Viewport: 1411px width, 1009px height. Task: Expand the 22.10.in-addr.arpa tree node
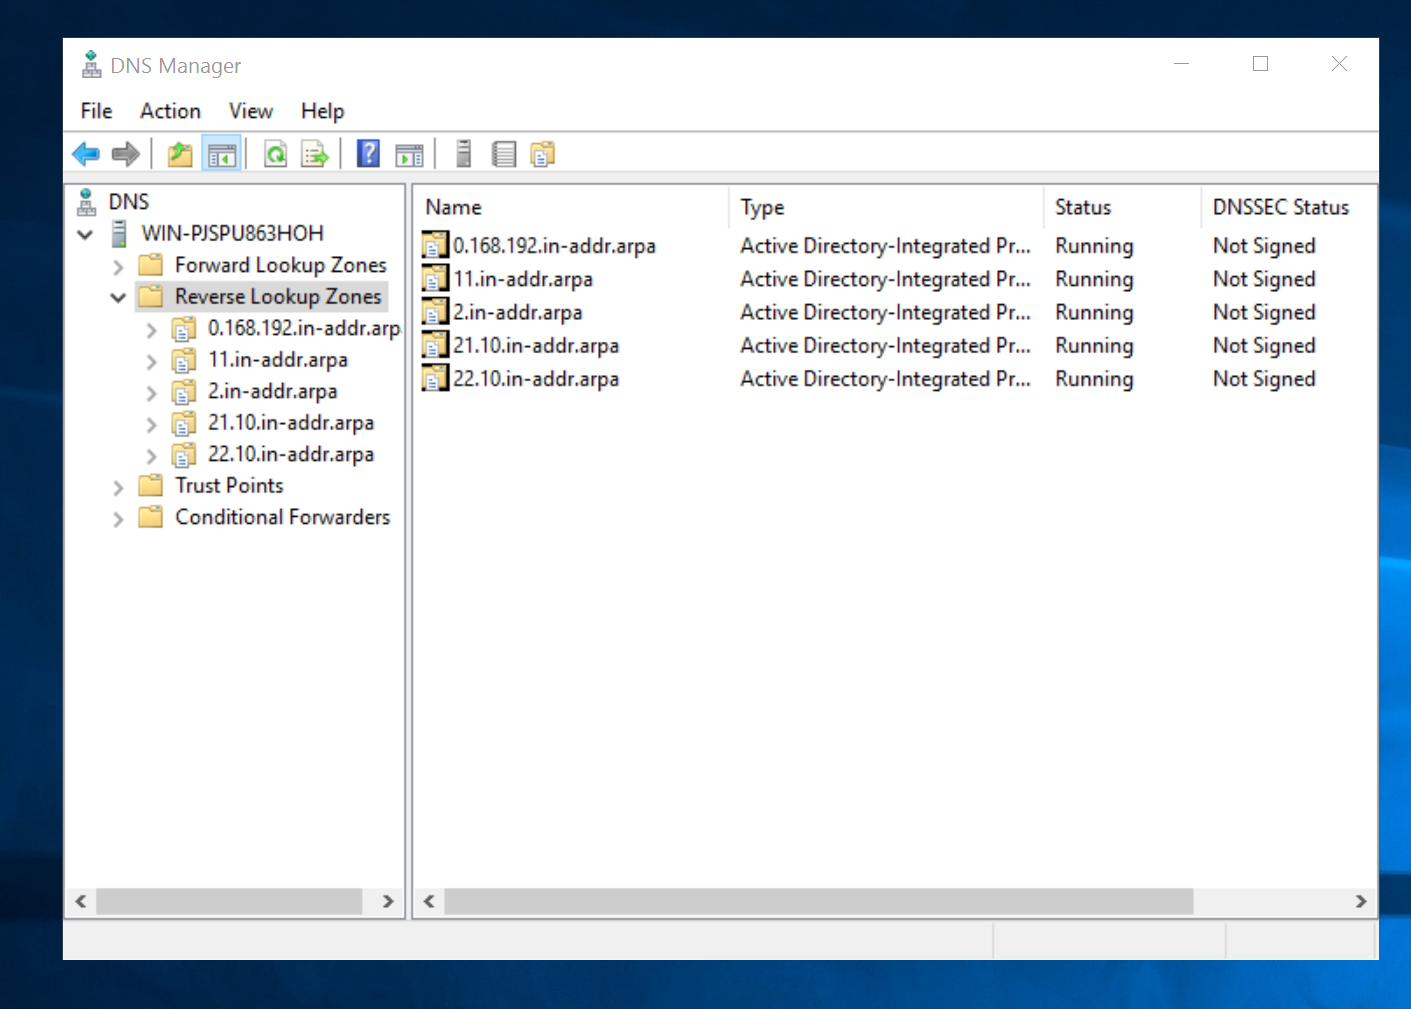[151, 456]
